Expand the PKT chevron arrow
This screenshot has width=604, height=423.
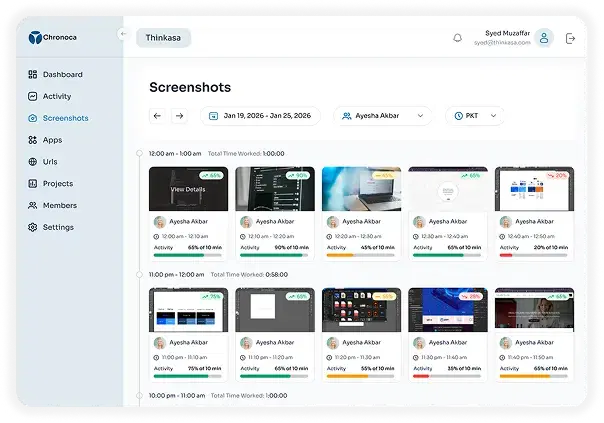point(493,116)
